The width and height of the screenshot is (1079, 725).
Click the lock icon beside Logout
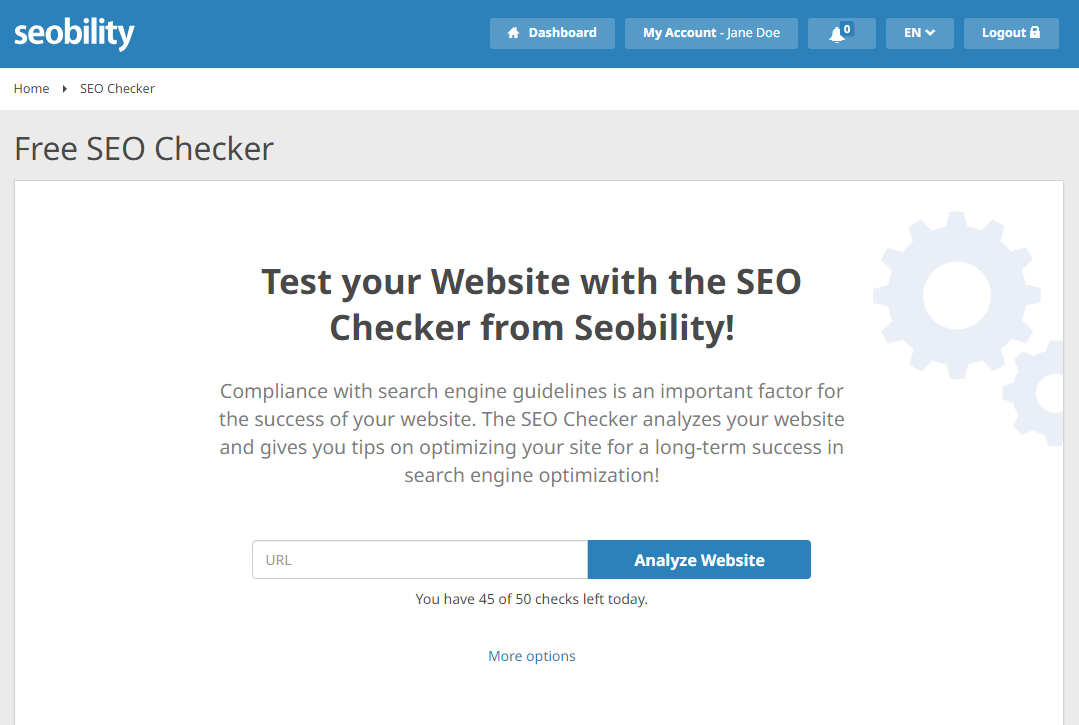click(1036, 32)
